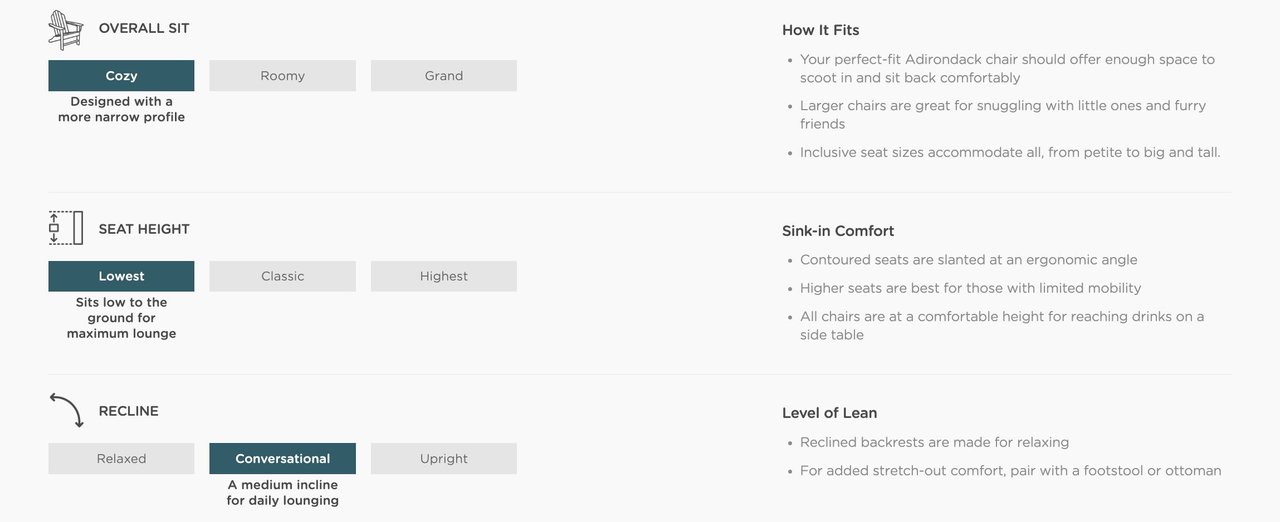Click the How It Fits heading
The image size is (1280, 522).
[x=820, y=30]
